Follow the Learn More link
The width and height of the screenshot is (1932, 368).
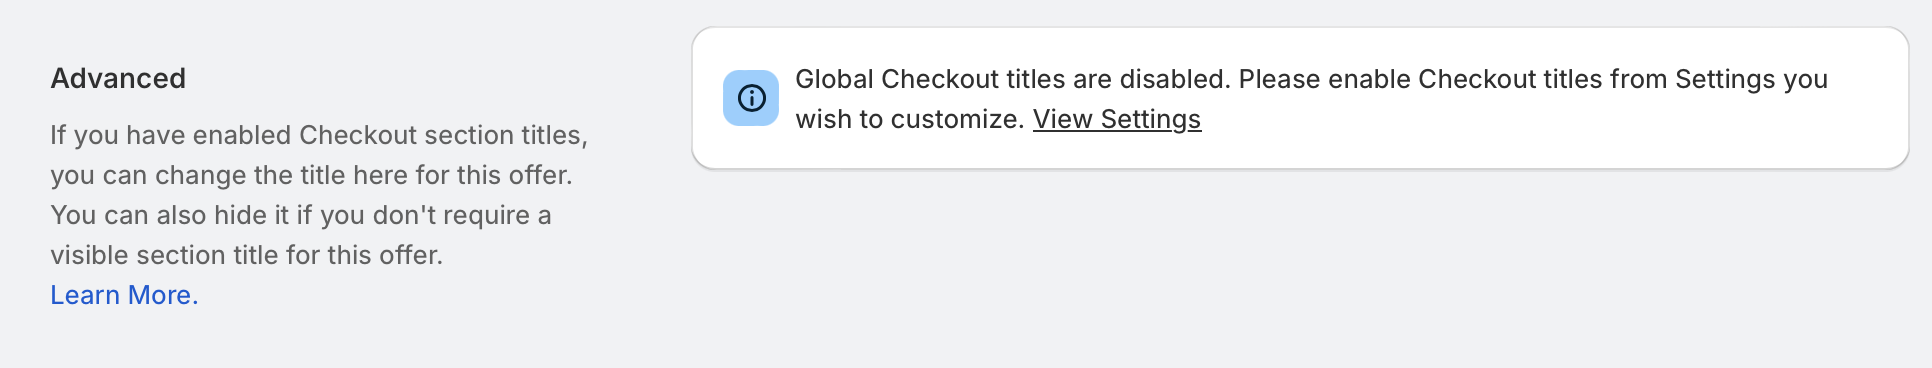click(x=125, y=295)
